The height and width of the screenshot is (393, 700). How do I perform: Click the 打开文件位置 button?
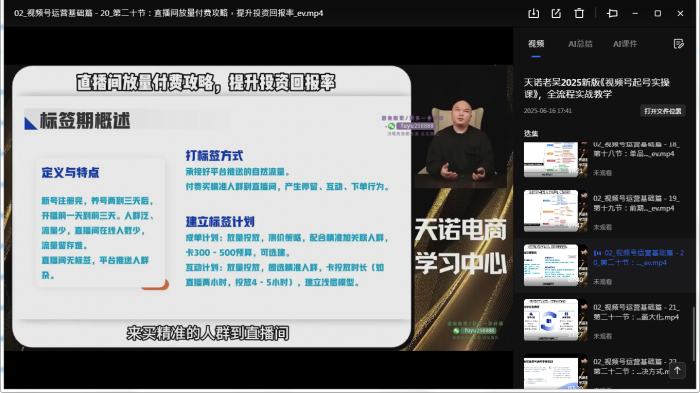tap(662, 111)
